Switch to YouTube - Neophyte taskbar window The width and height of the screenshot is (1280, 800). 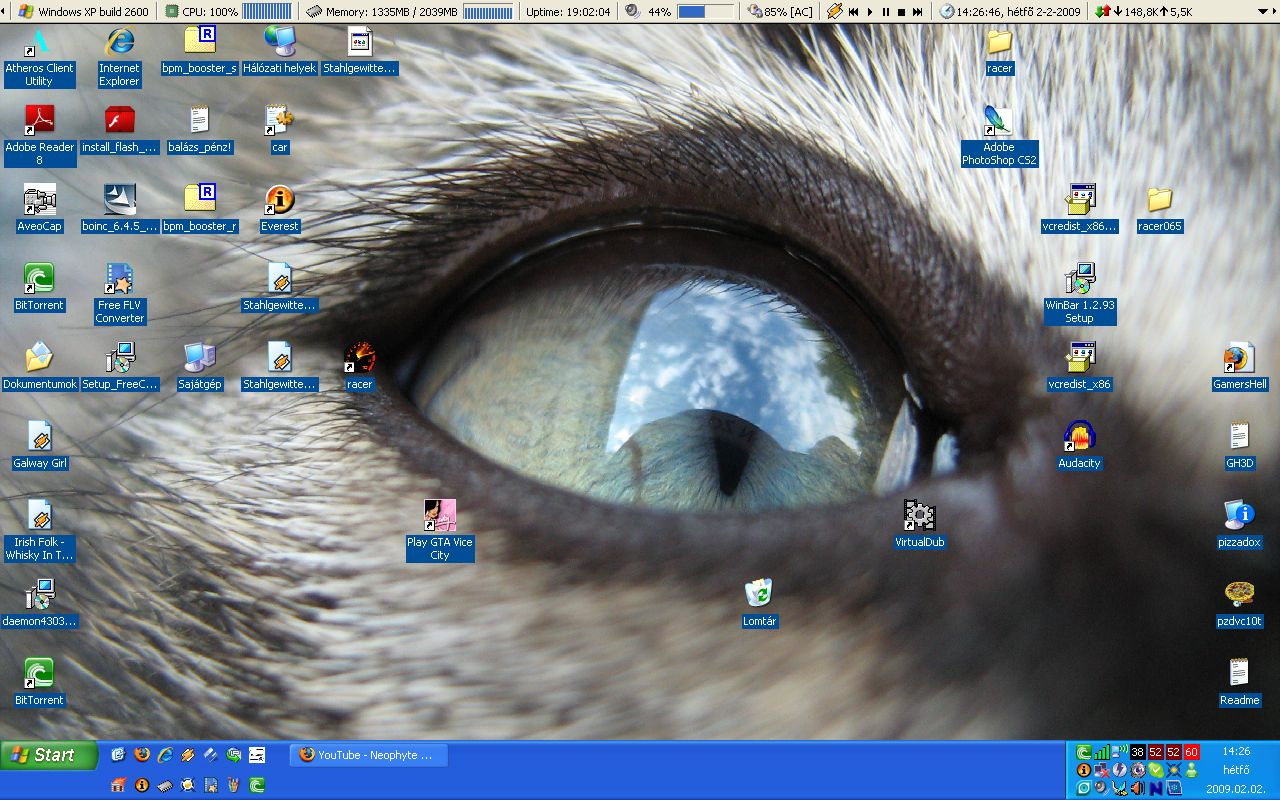click(369, 755)
